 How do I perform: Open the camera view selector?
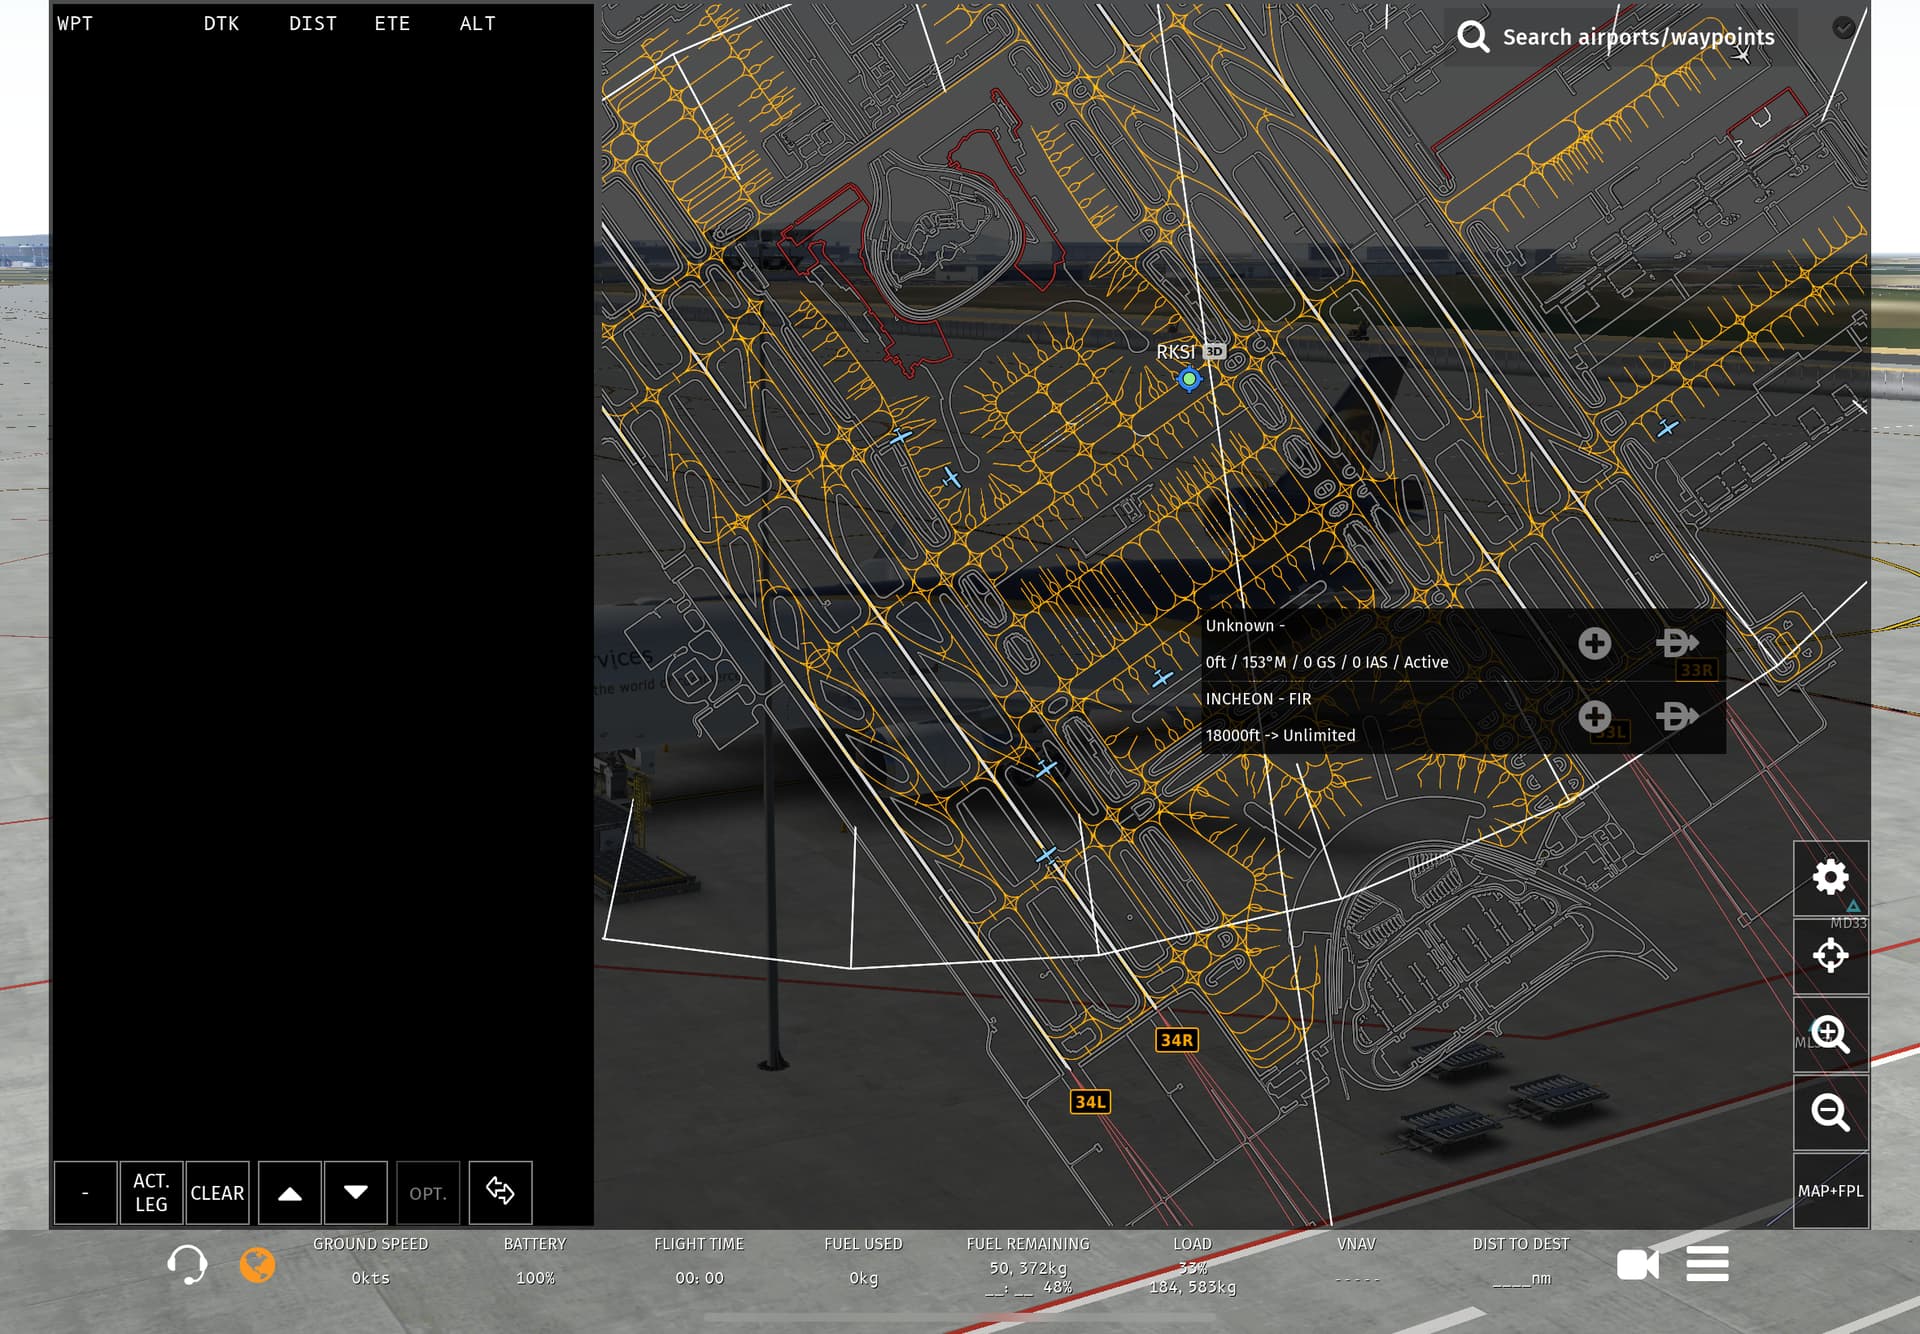1637,1264
